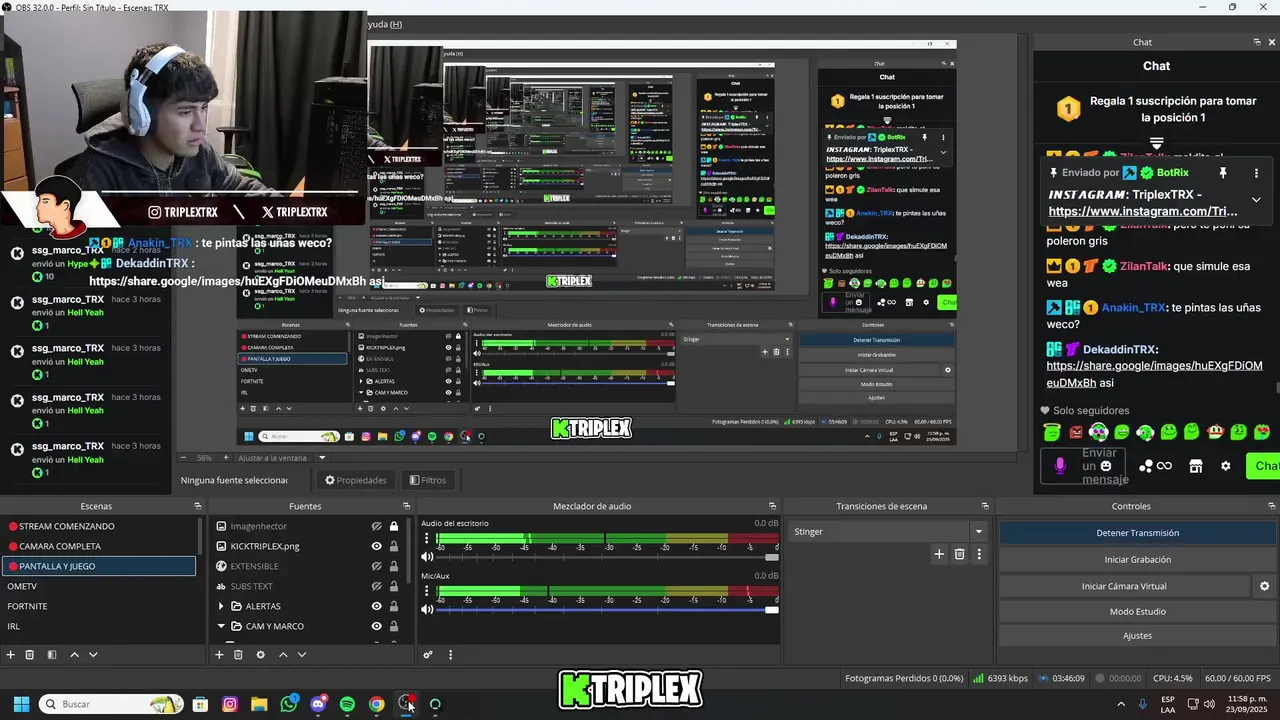Image resolution: width=1280 pixels, height=720 pixels.
Task: Switch to CAMARA COMPLETA scene
Action: pos(54,546)
